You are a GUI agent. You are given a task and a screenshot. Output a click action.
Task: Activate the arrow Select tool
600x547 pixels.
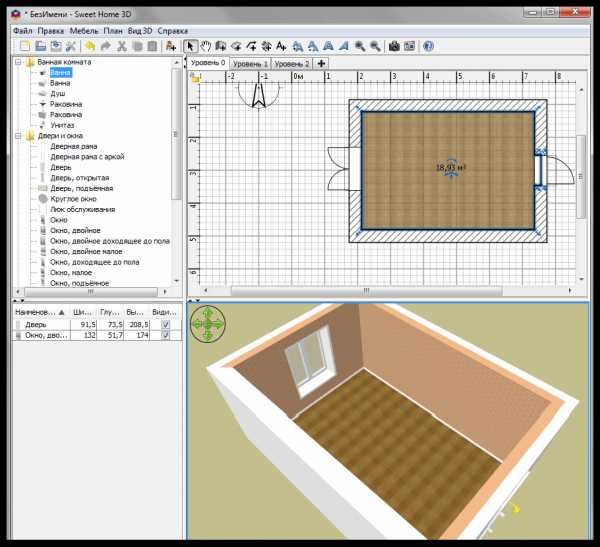click(191, 46)
